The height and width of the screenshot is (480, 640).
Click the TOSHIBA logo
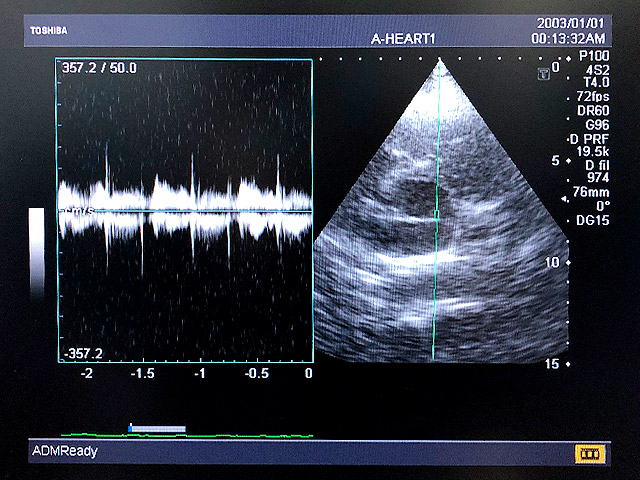click(49, 31)
